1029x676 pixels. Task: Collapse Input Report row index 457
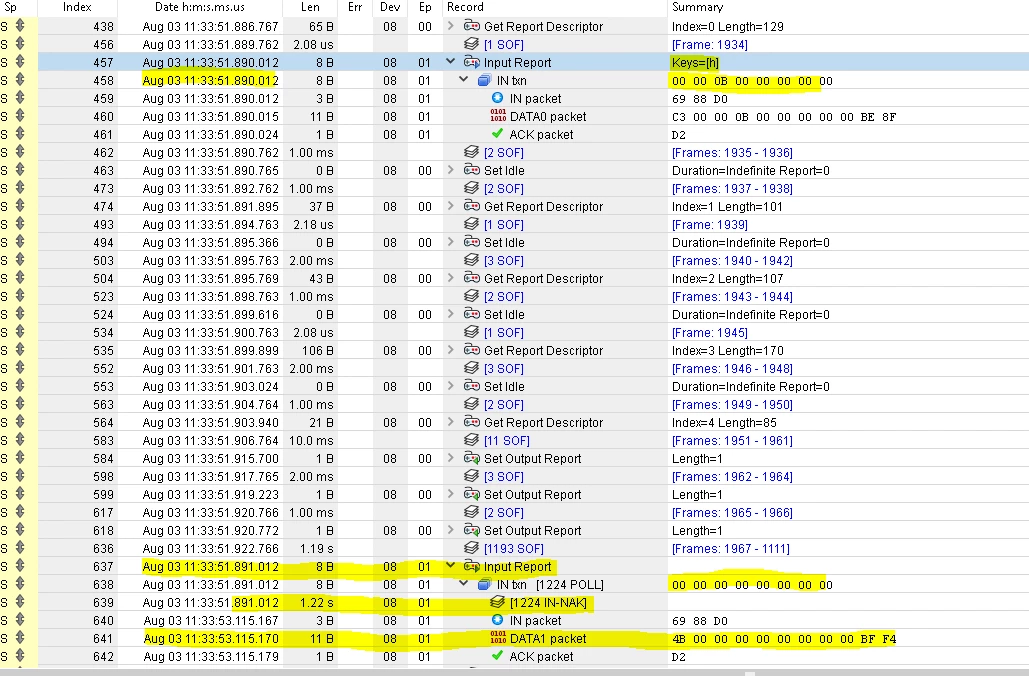tap(451, 62)
